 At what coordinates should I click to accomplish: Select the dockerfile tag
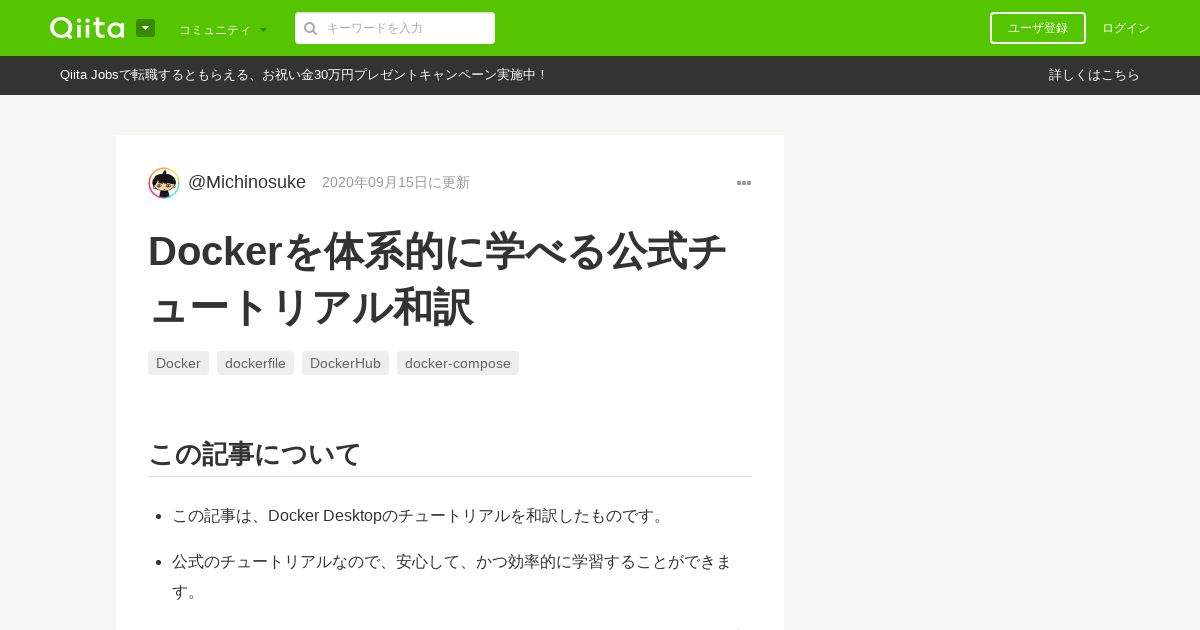point(255,363)
